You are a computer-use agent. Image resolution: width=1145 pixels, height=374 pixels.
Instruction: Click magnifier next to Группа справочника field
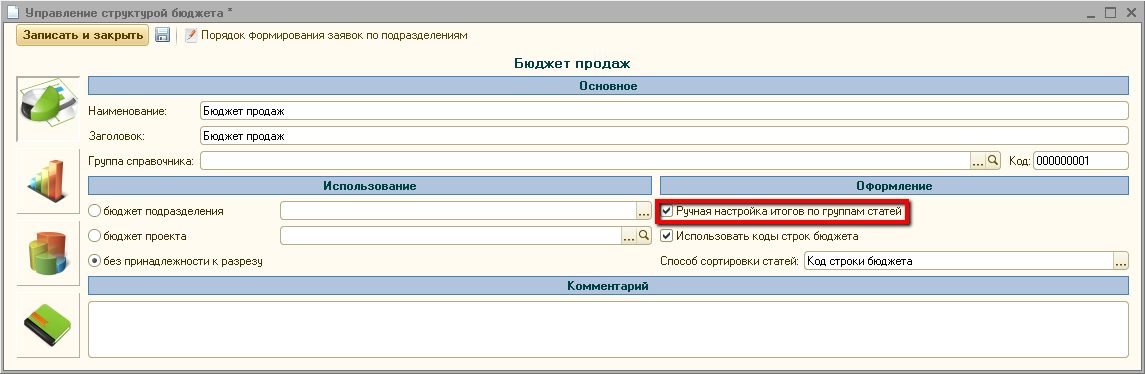pyautogui.click(x=992, y=161)
